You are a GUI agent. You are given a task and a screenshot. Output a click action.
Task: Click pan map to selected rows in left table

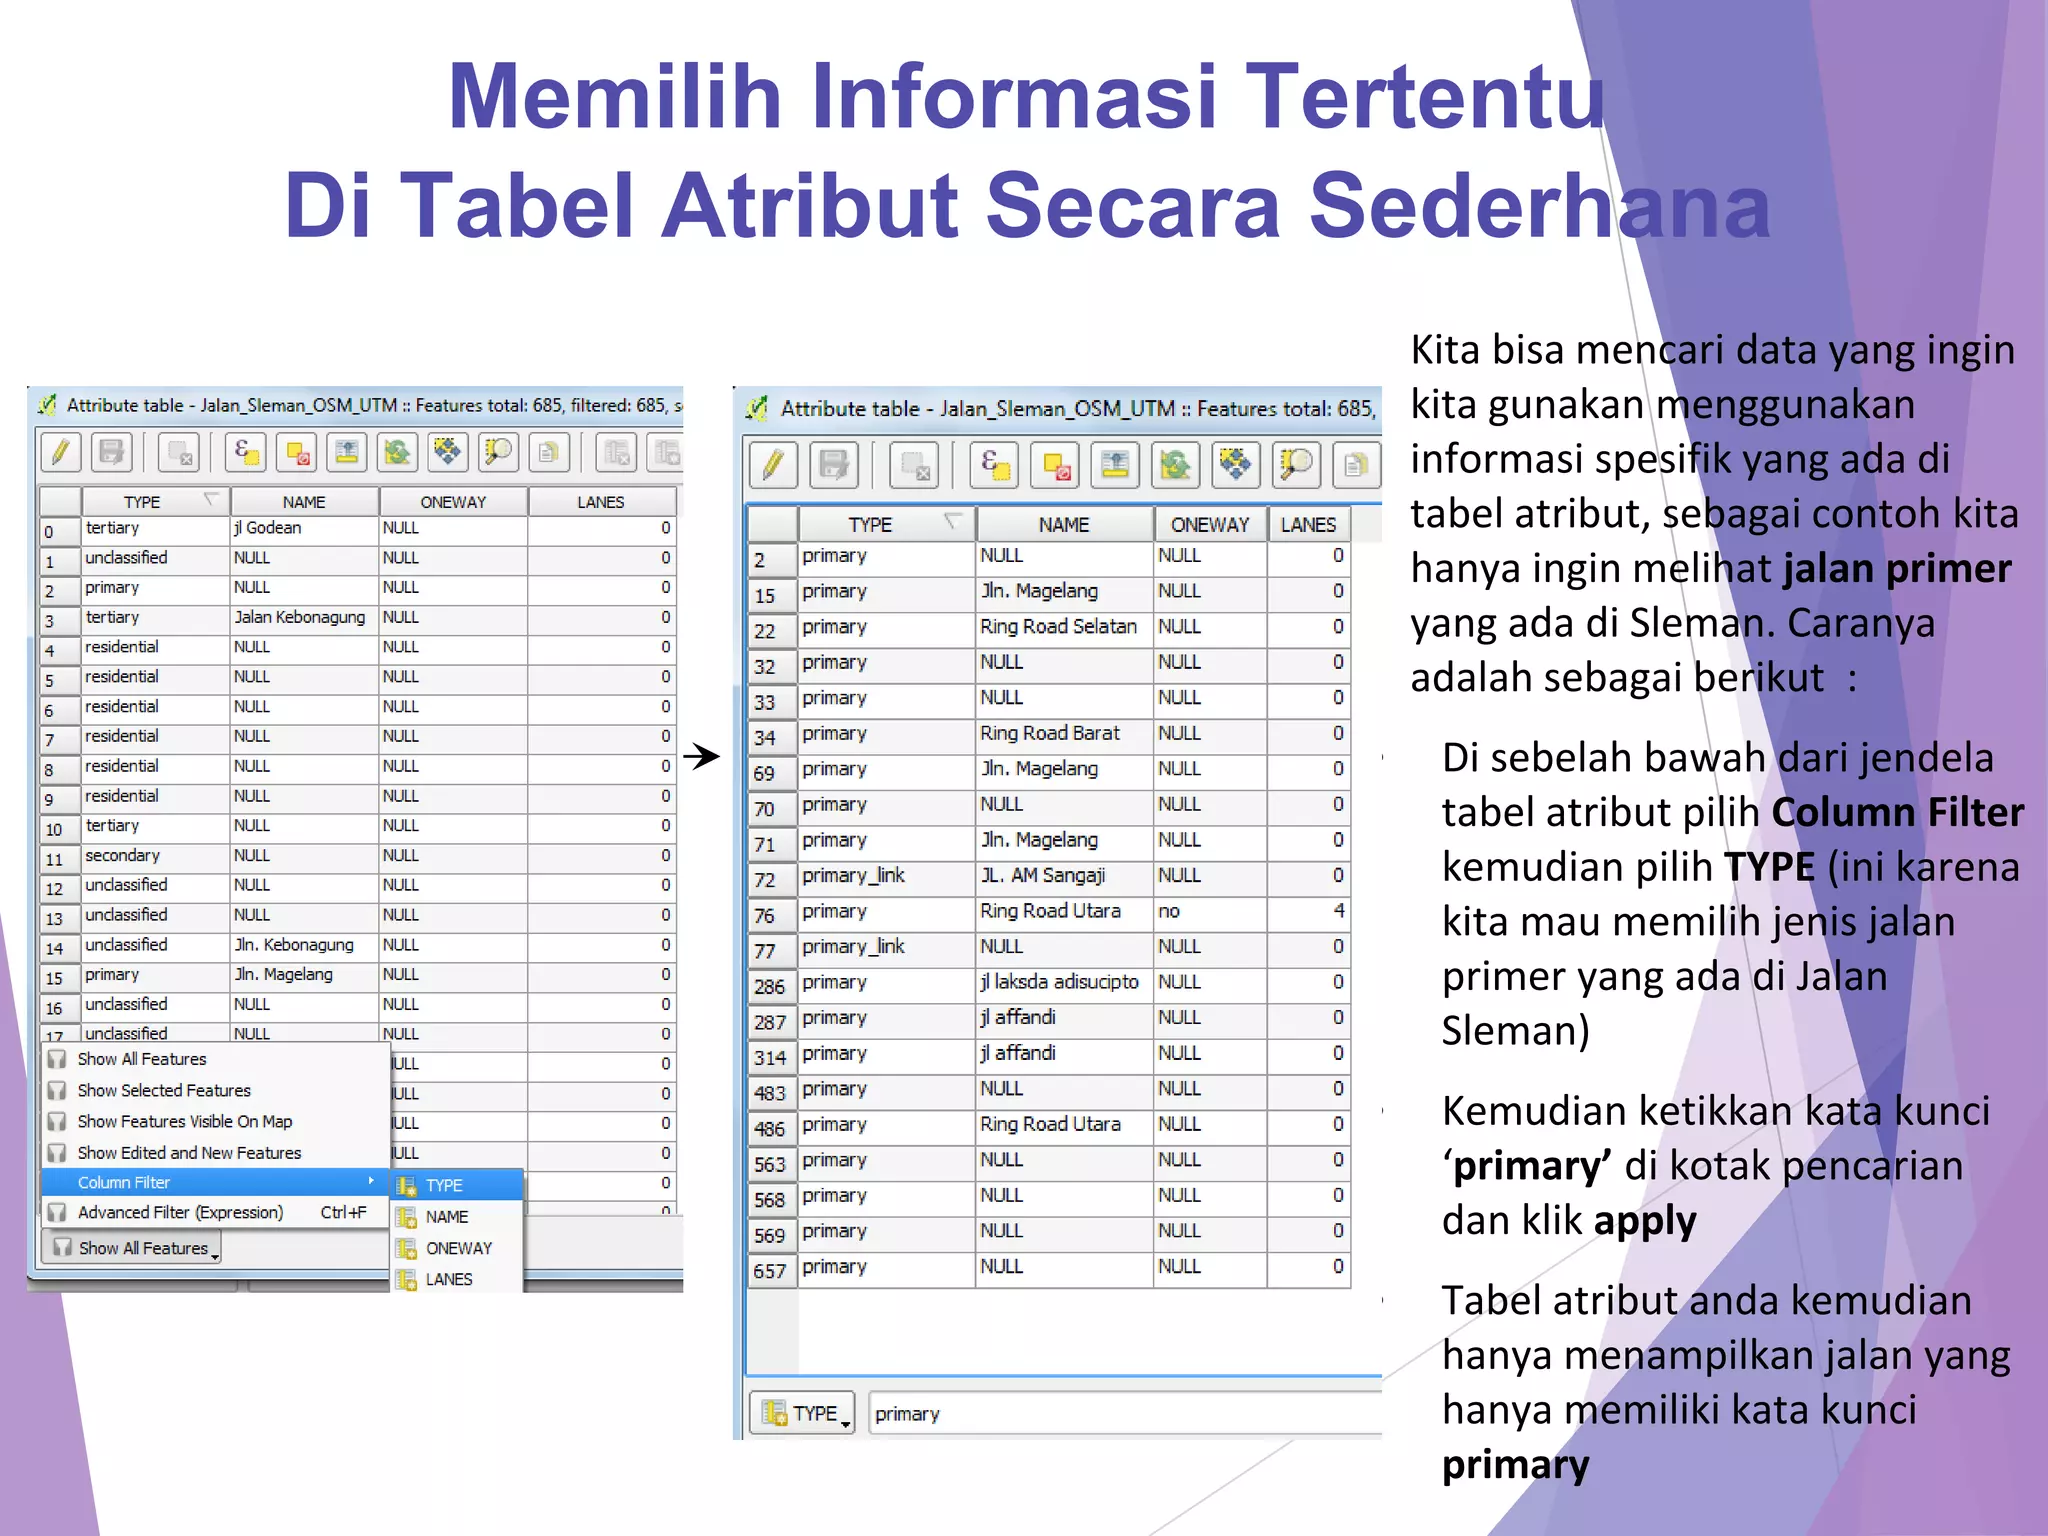[x=447, y=453]
